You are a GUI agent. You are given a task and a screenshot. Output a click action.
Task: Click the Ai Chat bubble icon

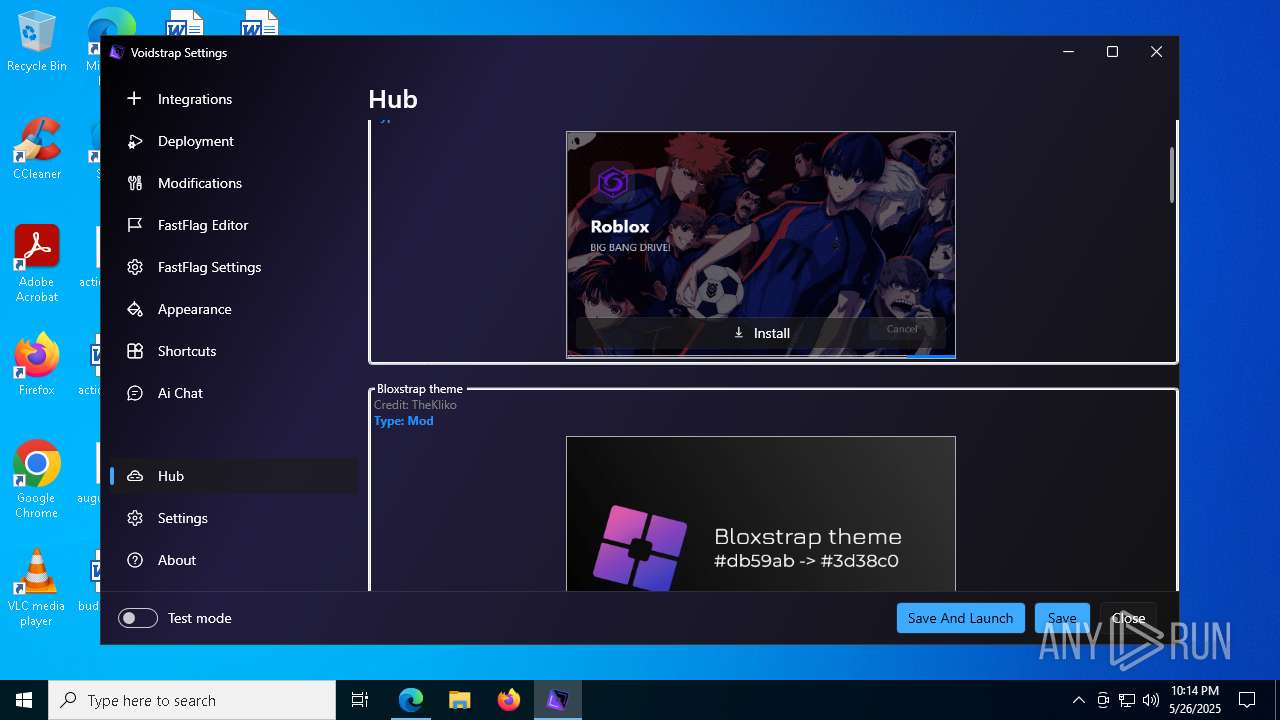coord(135,393)
